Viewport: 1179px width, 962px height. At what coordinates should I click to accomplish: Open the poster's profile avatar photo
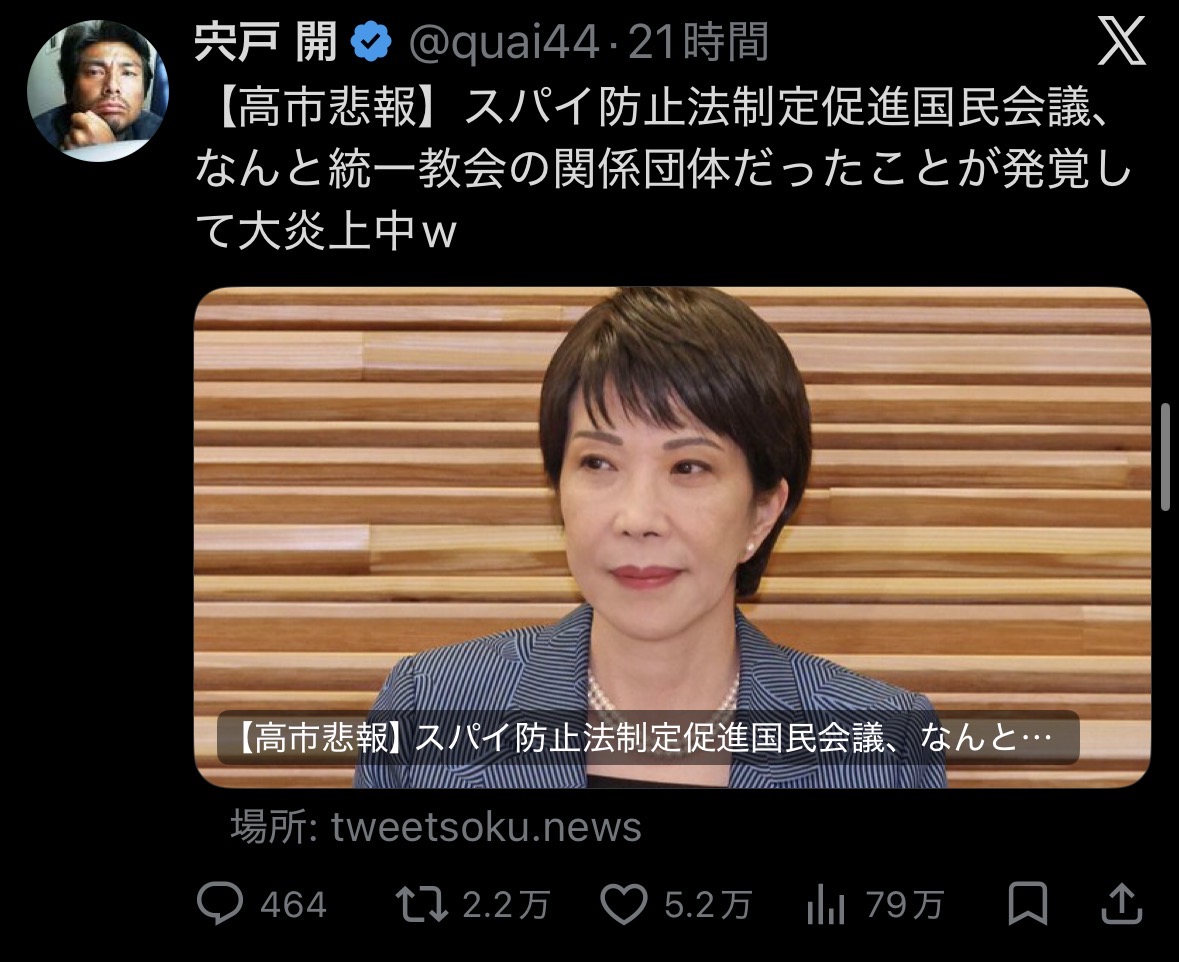tap(98, 90)
